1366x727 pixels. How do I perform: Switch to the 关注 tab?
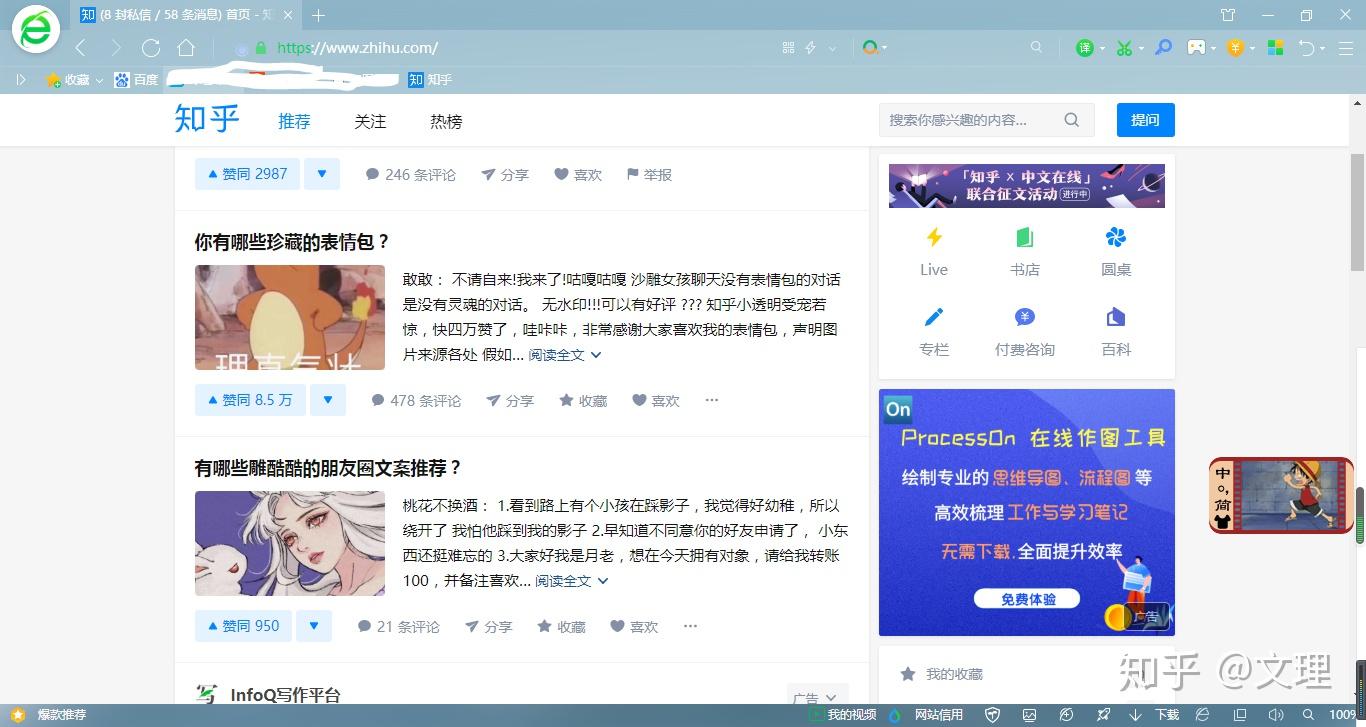point(370,121)
